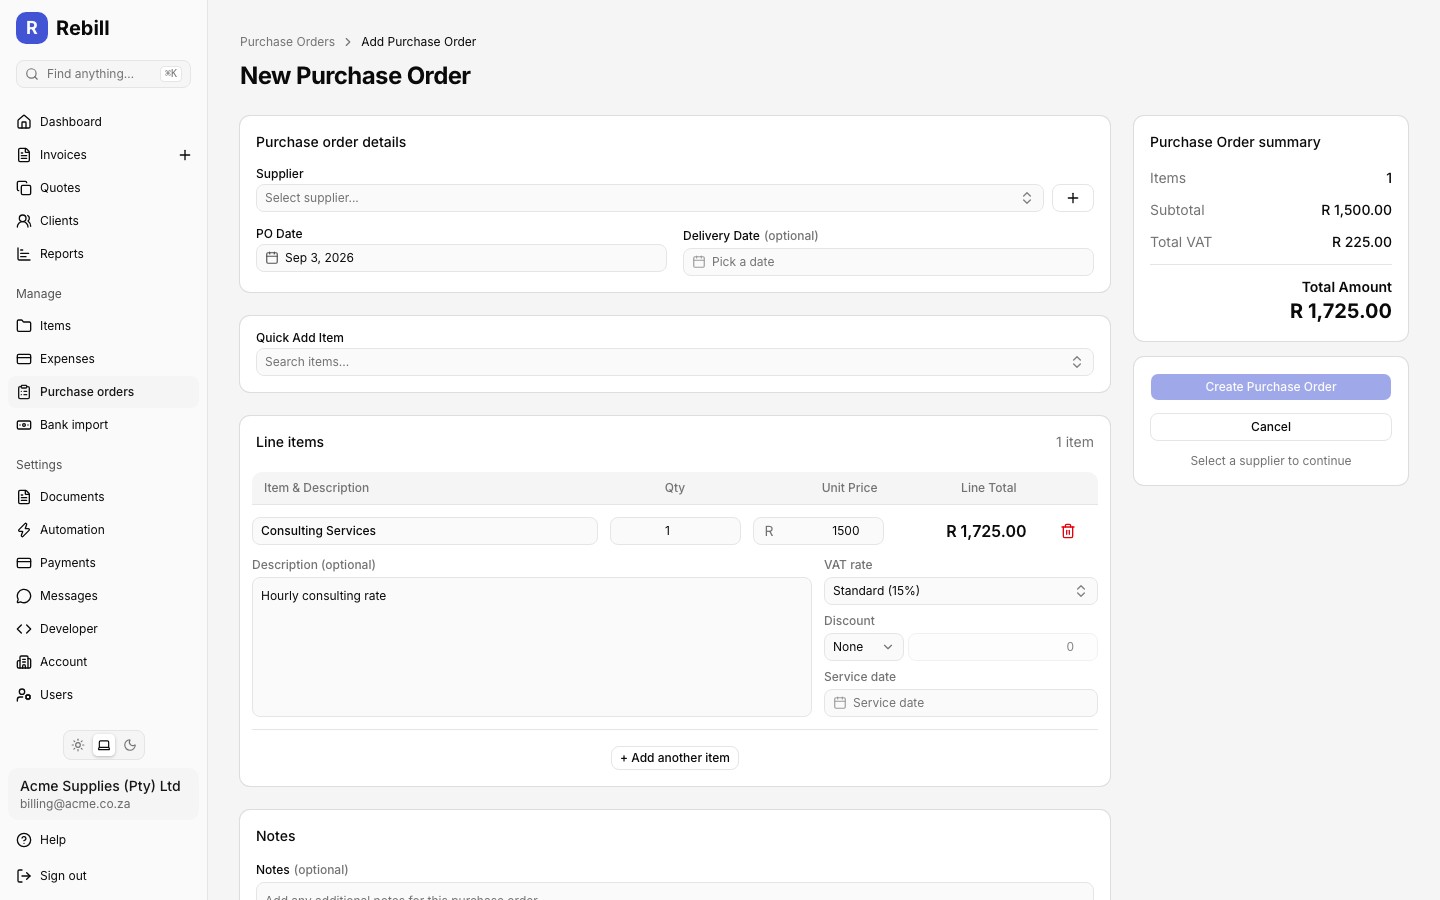Click the unit price field showing 1500
Screen dimensions: 1440x900
[x=818, y=531]
